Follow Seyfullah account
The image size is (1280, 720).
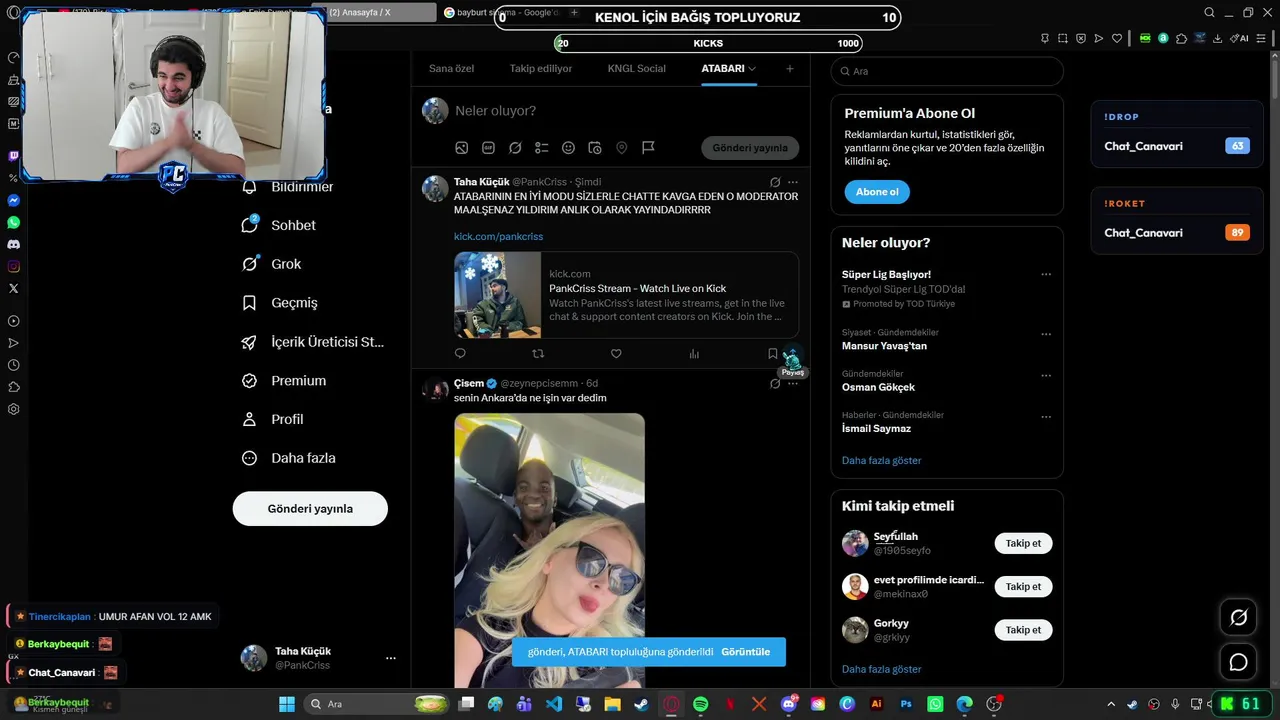pyautogui.click(x=1023, y=543)
